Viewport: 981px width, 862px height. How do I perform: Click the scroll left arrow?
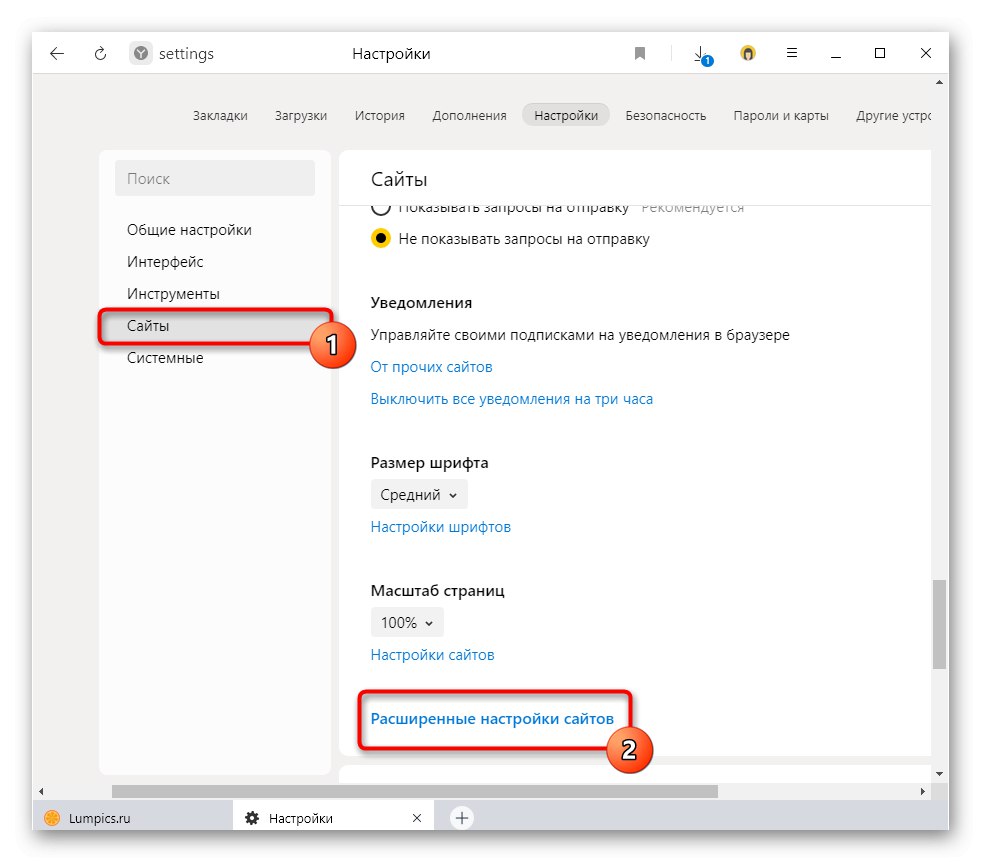click(41, 791)
